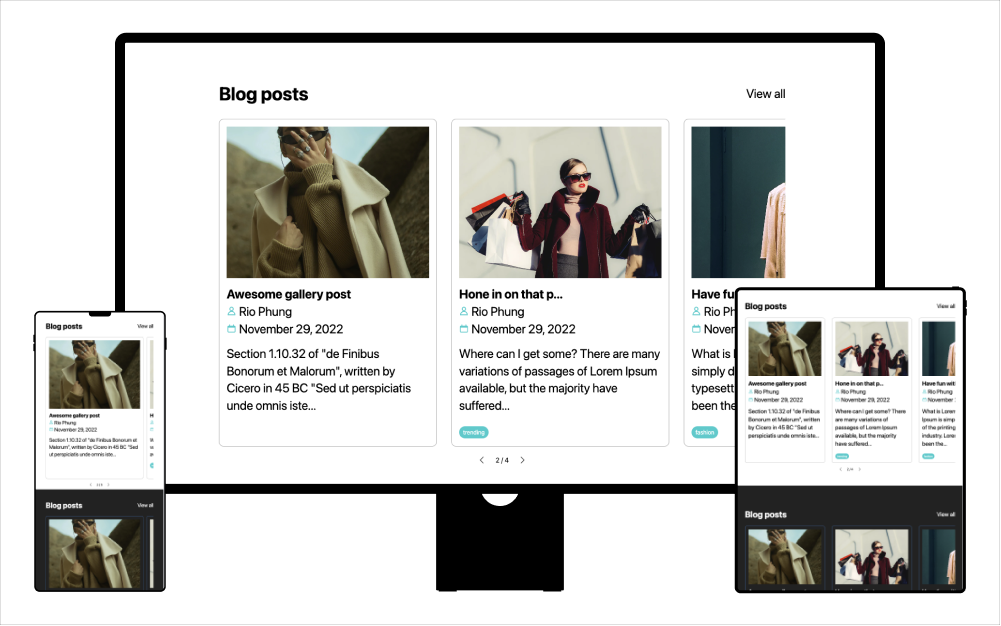This screenshot has height=626, width=1001.
Task: Click the trending tag on the tablet view
Action: coord(841,456)
